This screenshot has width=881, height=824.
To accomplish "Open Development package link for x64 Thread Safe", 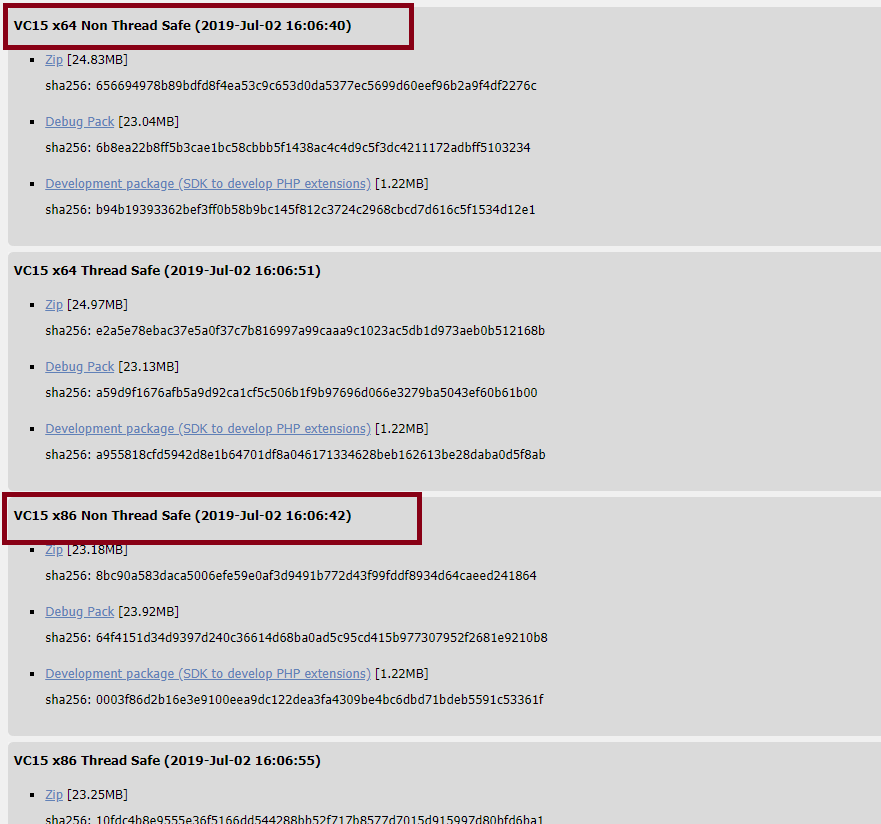I will (x=208, y=429).
